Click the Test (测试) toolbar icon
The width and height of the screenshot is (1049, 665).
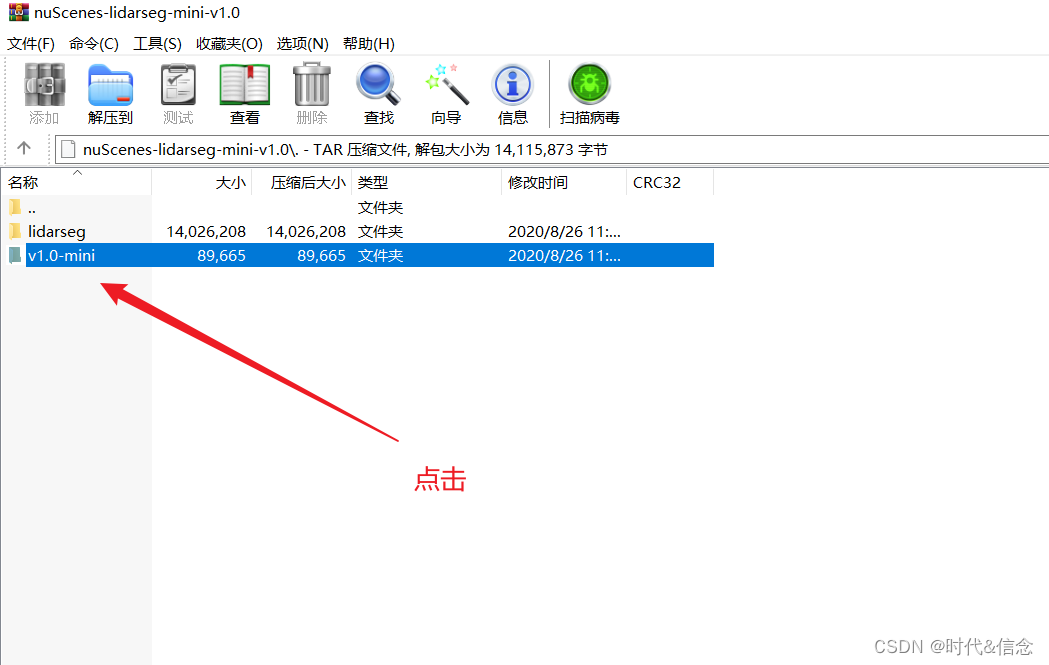point(178,85)
